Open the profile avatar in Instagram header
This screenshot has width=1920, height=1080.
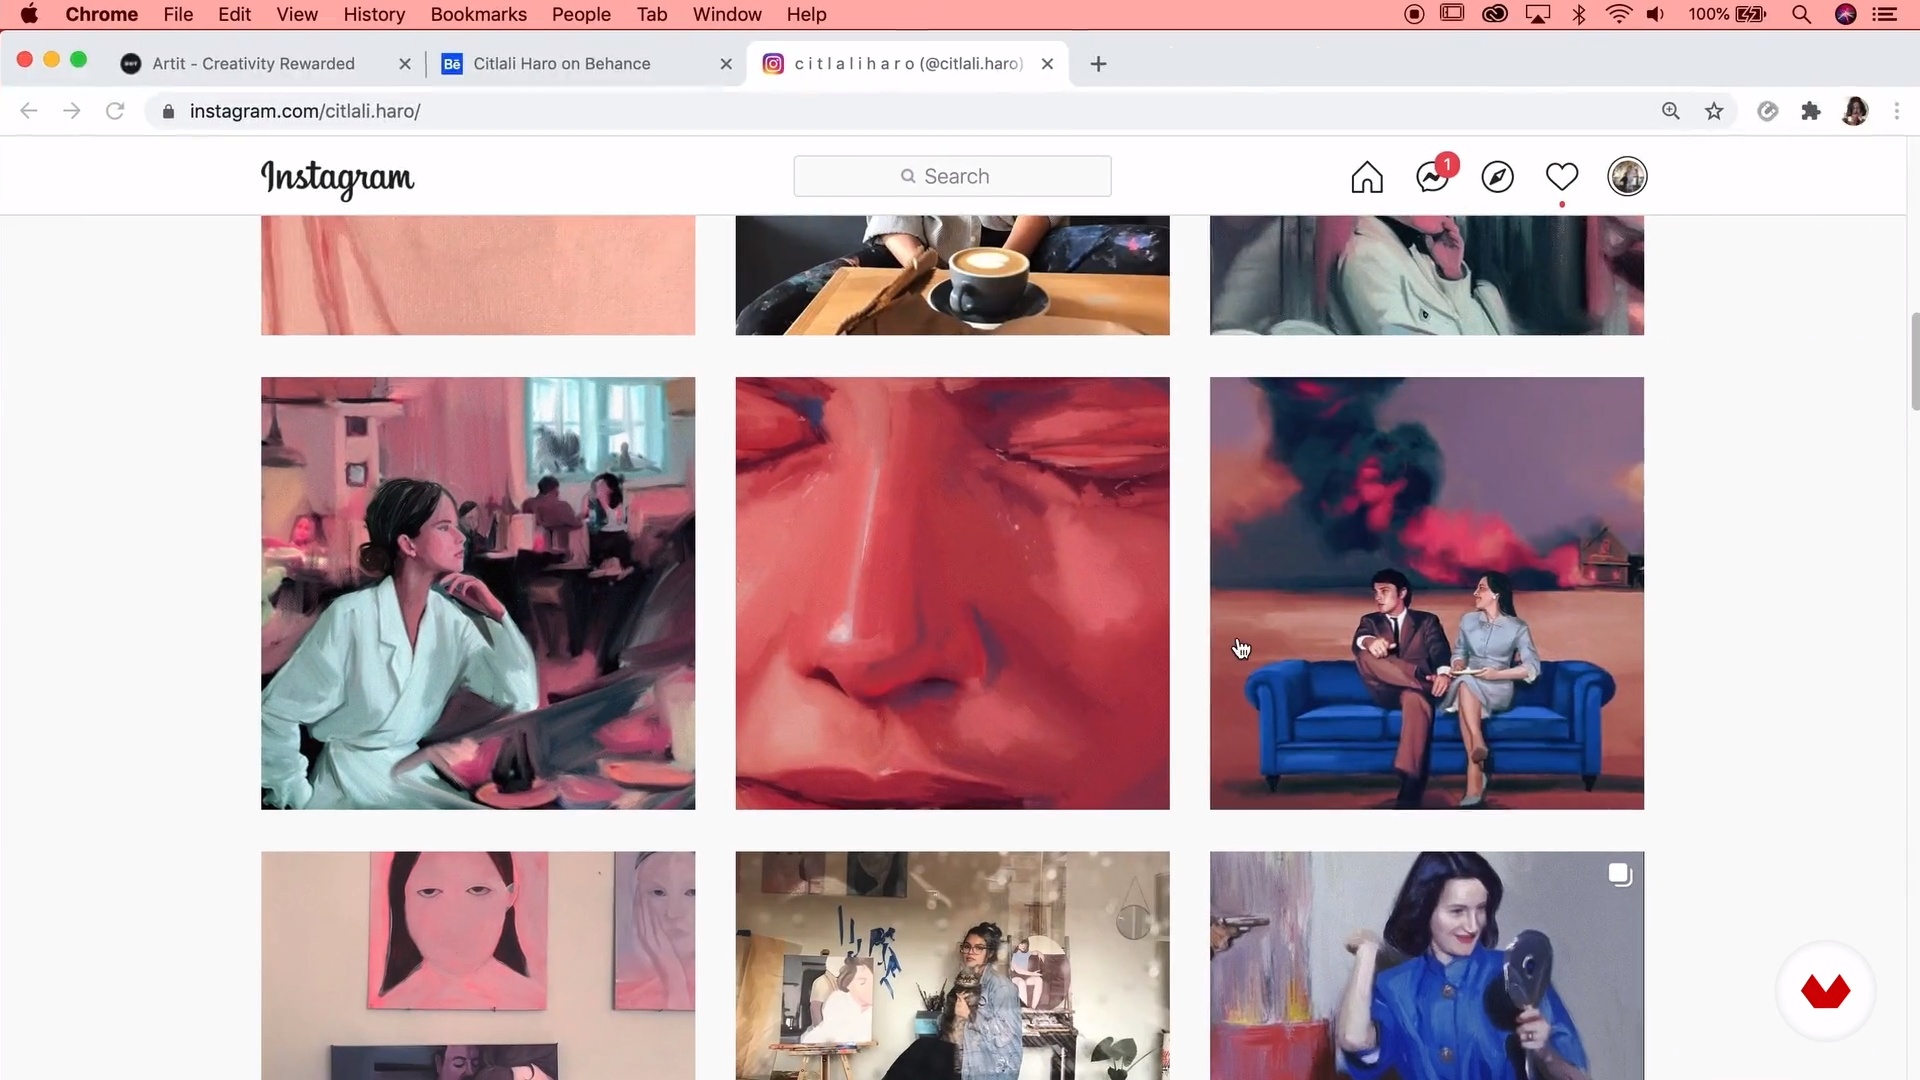1627,177
